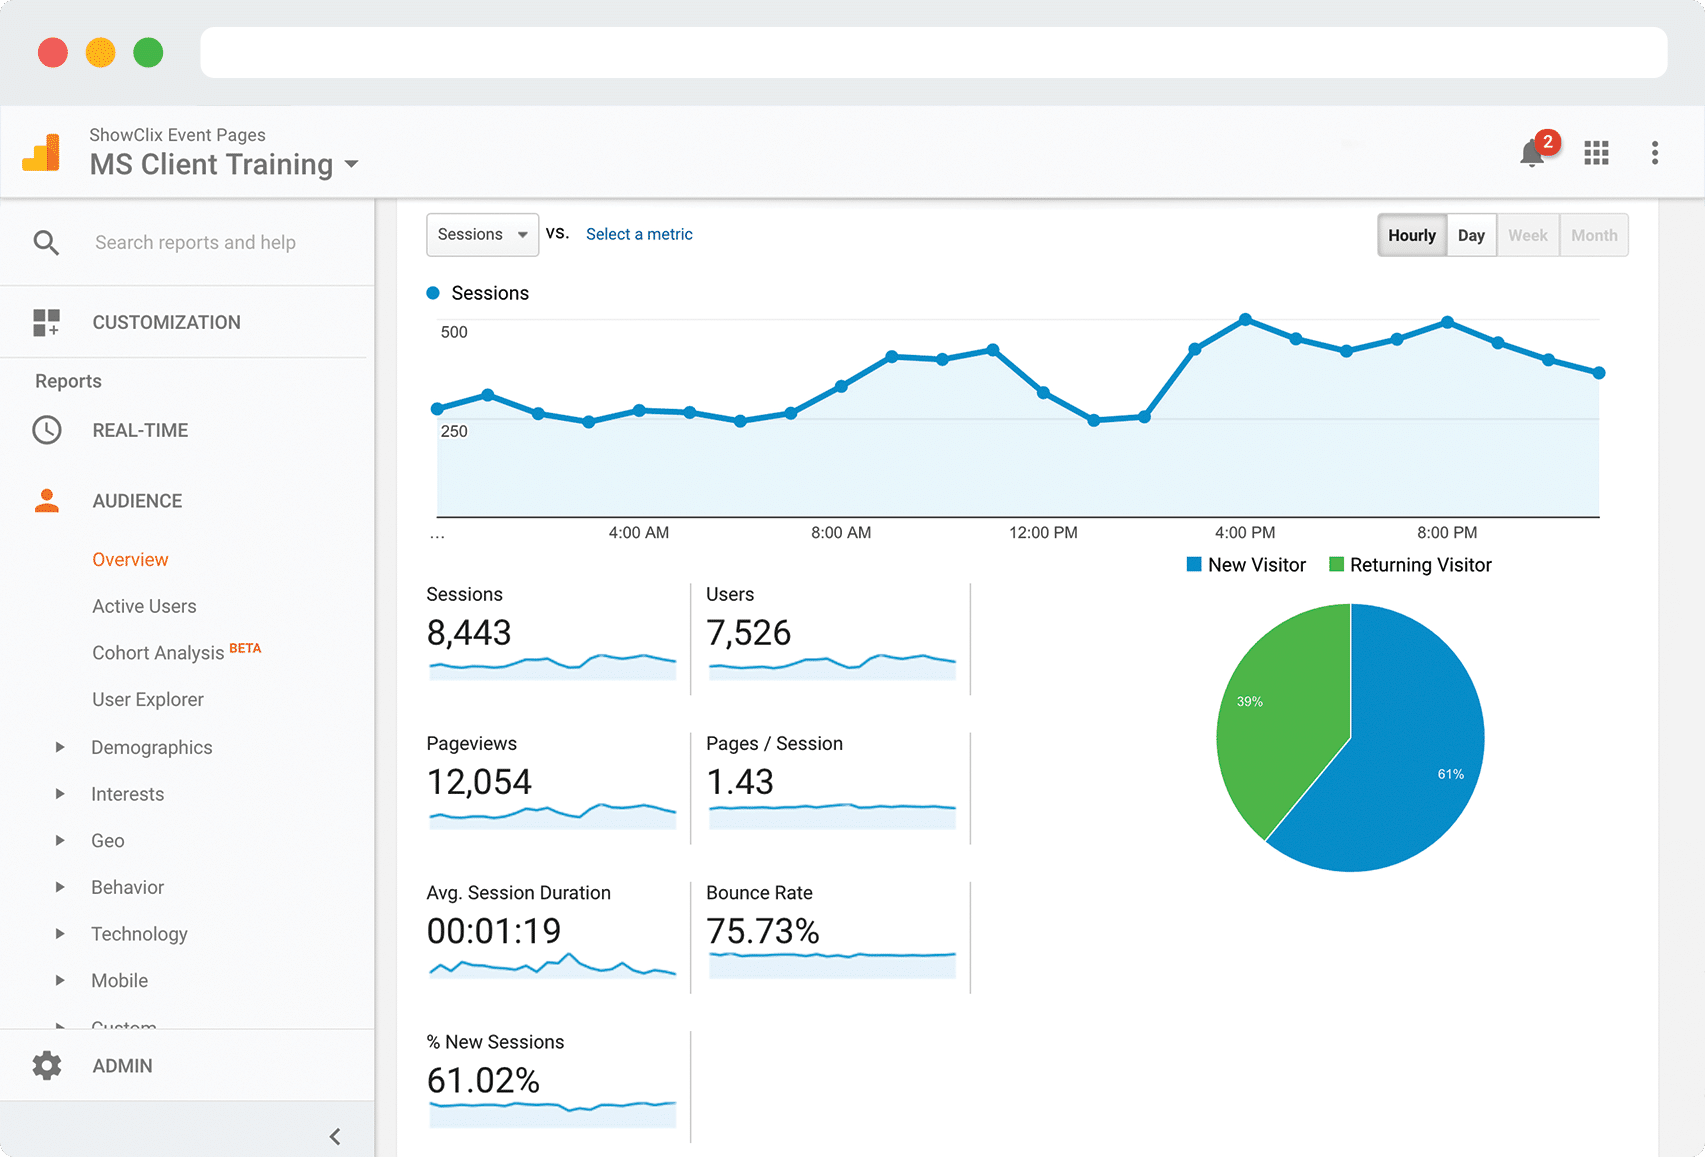Image resolution: width=1705 pixels, height=1157 pixels.
Task: Click the peak data point near 4:00 PM
Action: [1245, 319]
